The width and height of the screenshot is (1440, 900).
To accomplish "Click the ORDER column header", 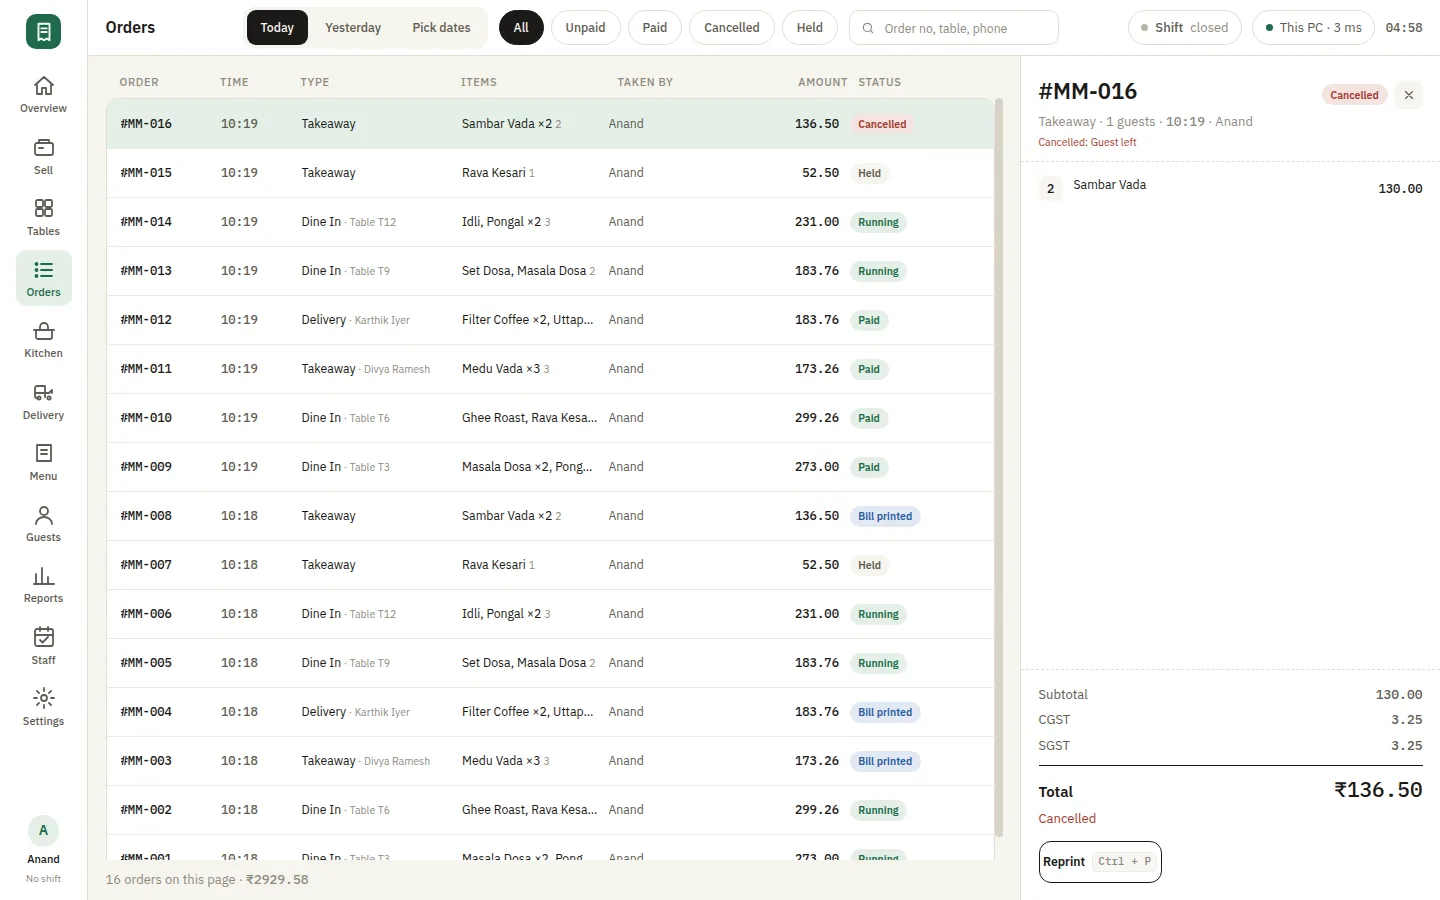I will click(x=139, y=82).
